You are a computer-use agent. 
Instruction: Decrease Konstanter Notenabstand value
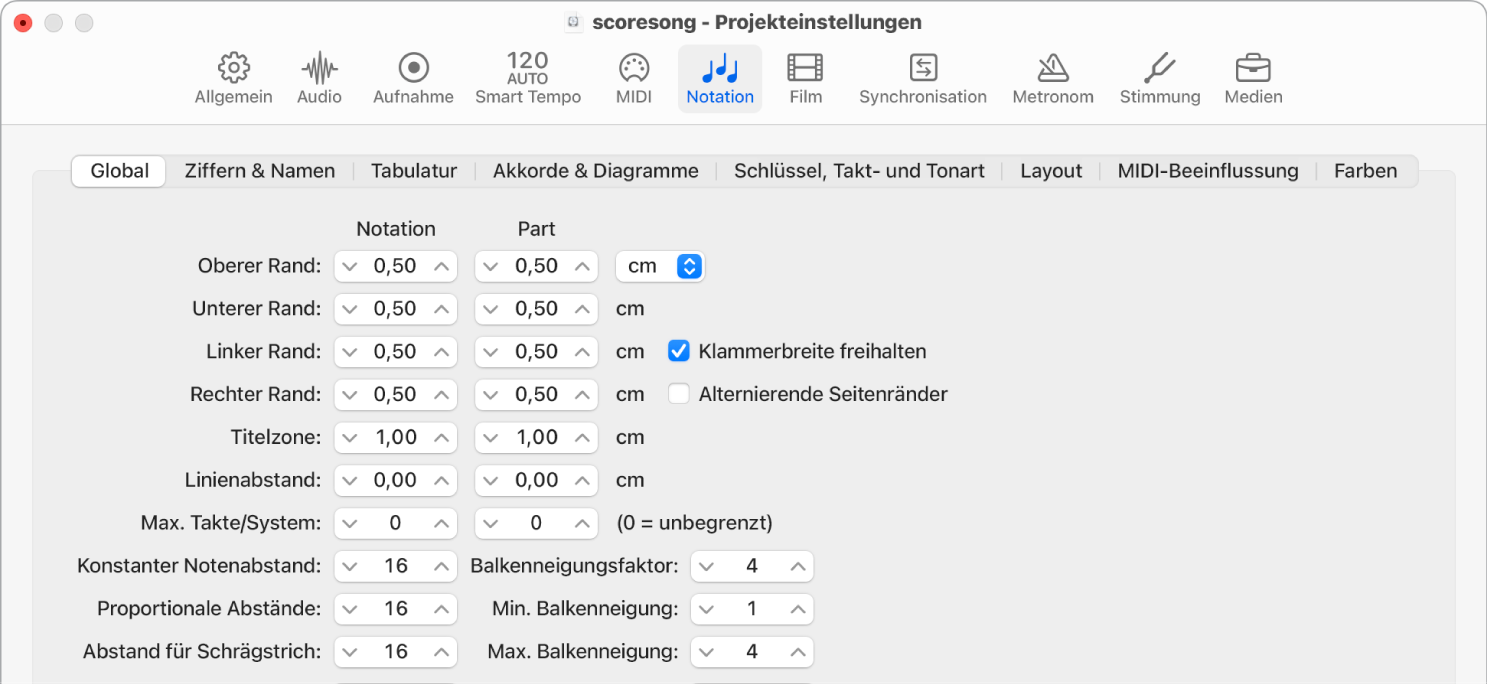click(x=348, y=566)
